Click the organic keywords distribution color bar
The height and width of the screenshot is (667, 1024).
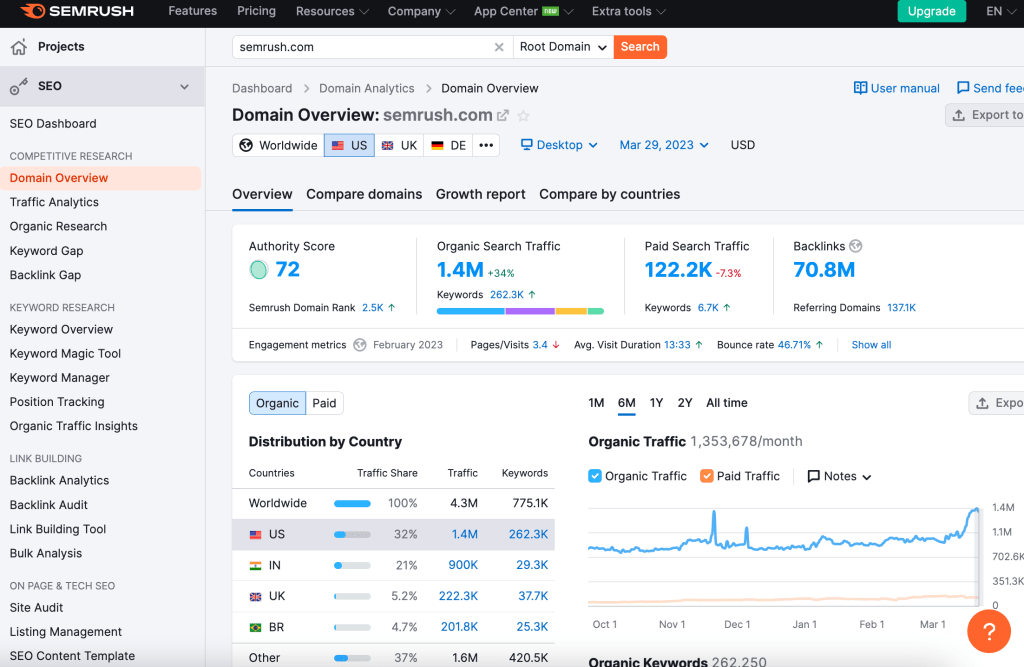[x=520, y=311]
